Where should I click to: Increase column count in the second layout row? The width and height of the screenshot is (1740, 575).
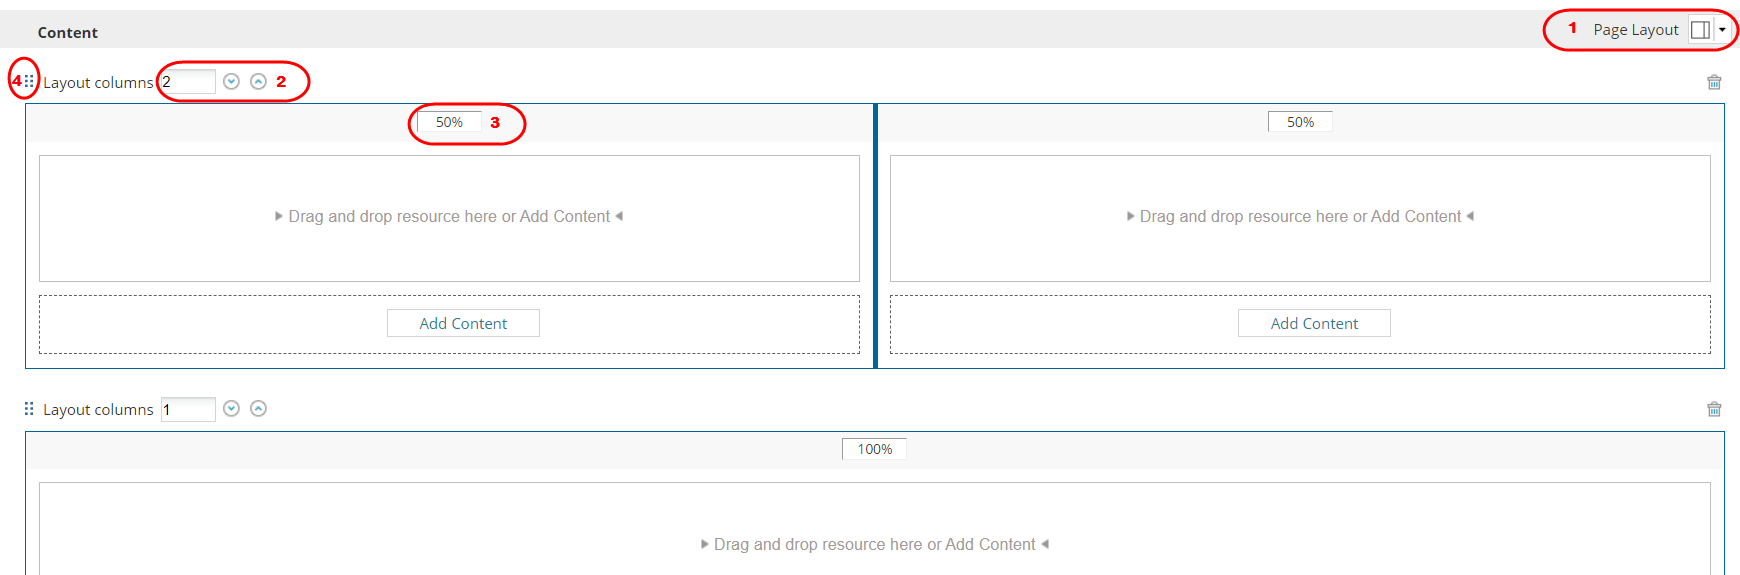258,408
